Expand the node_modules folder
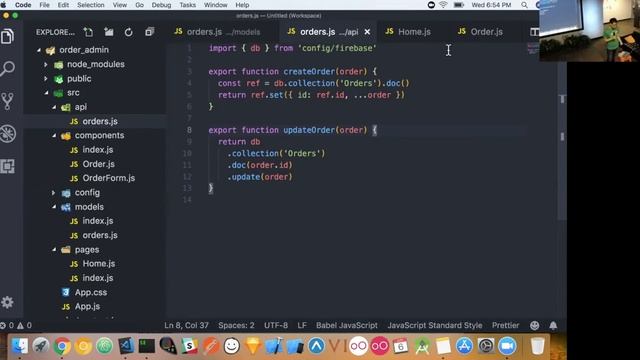 (x=46, y=64)
